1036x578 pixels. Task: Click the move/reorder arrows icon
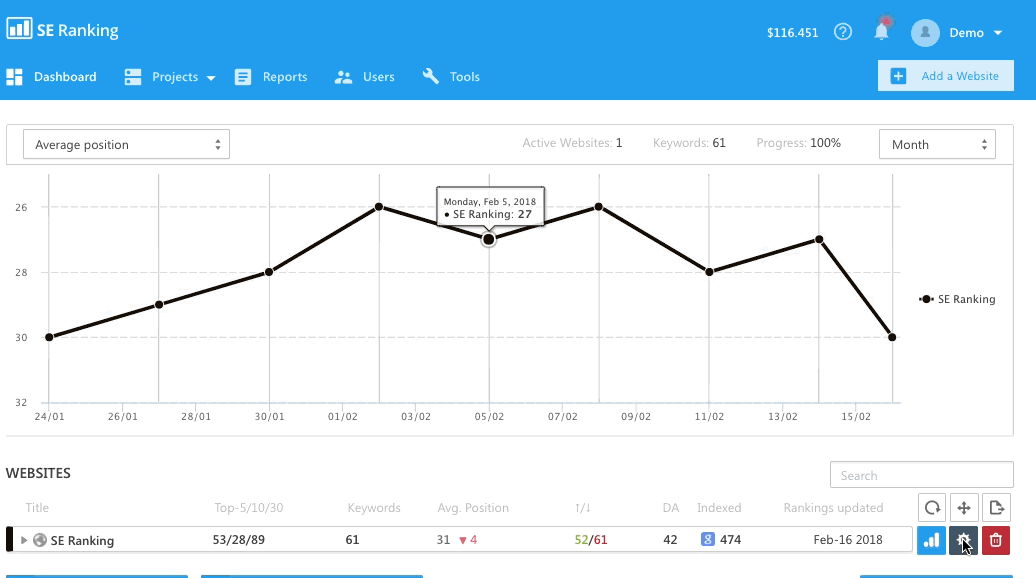click(963, 507)
